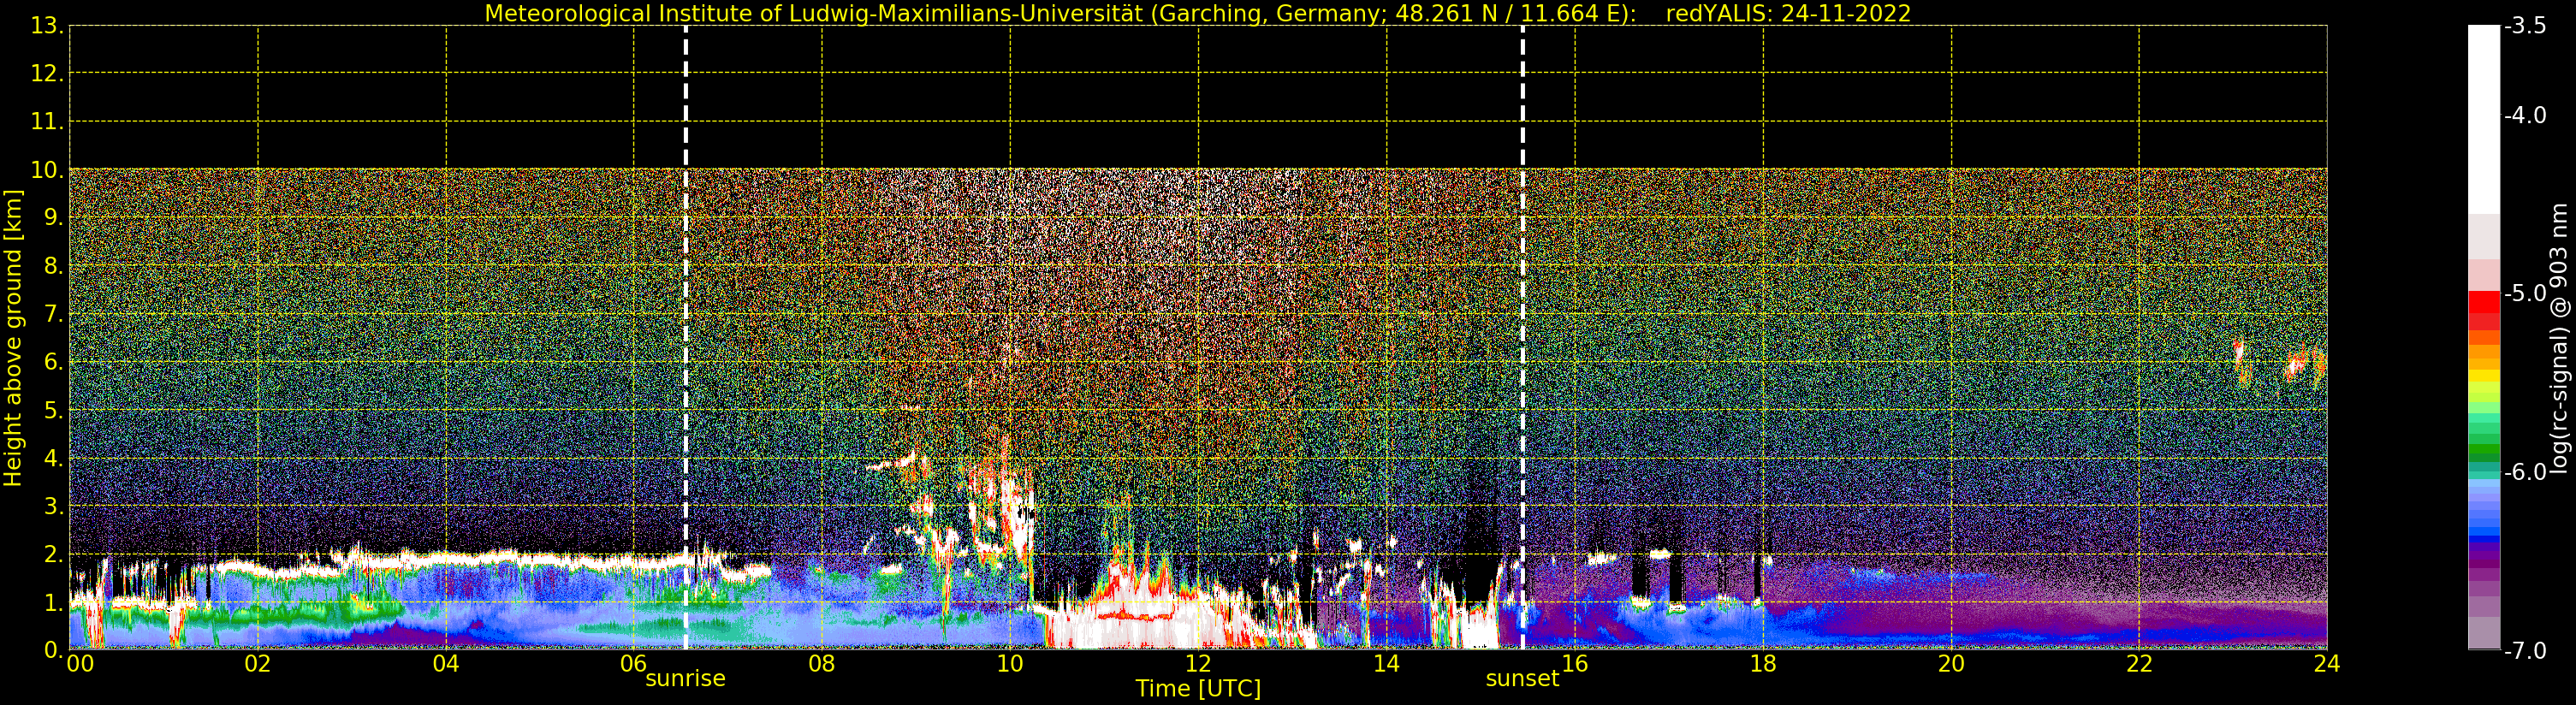Image resolution: width=2576 pixels, height=705 pixels.
Task: Click the white dashed sunrise marker line
Action: click(686, 337)
